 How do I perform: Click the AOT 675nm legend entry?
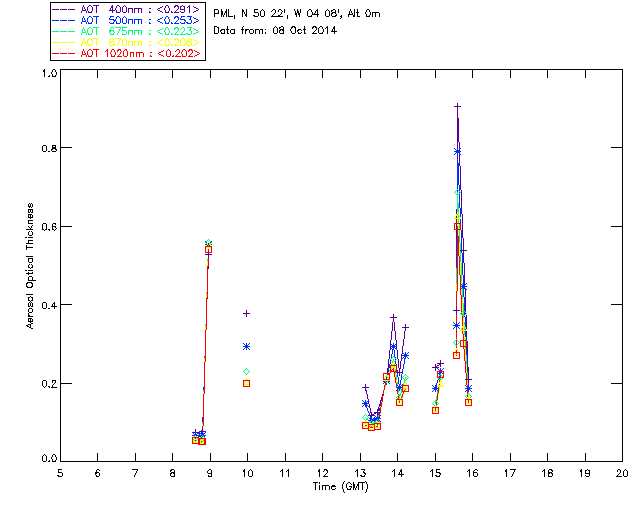click(126, 31)
